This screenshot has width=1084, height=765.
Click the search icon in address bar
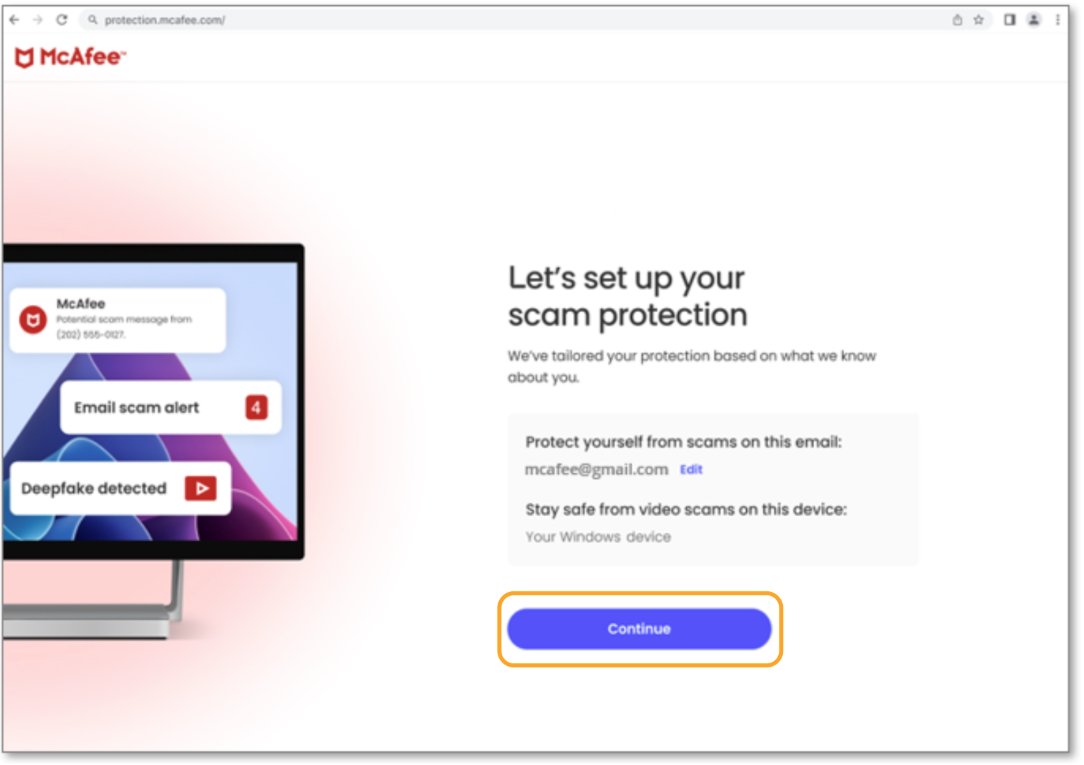pyautogui.click(x=93, y=20)
